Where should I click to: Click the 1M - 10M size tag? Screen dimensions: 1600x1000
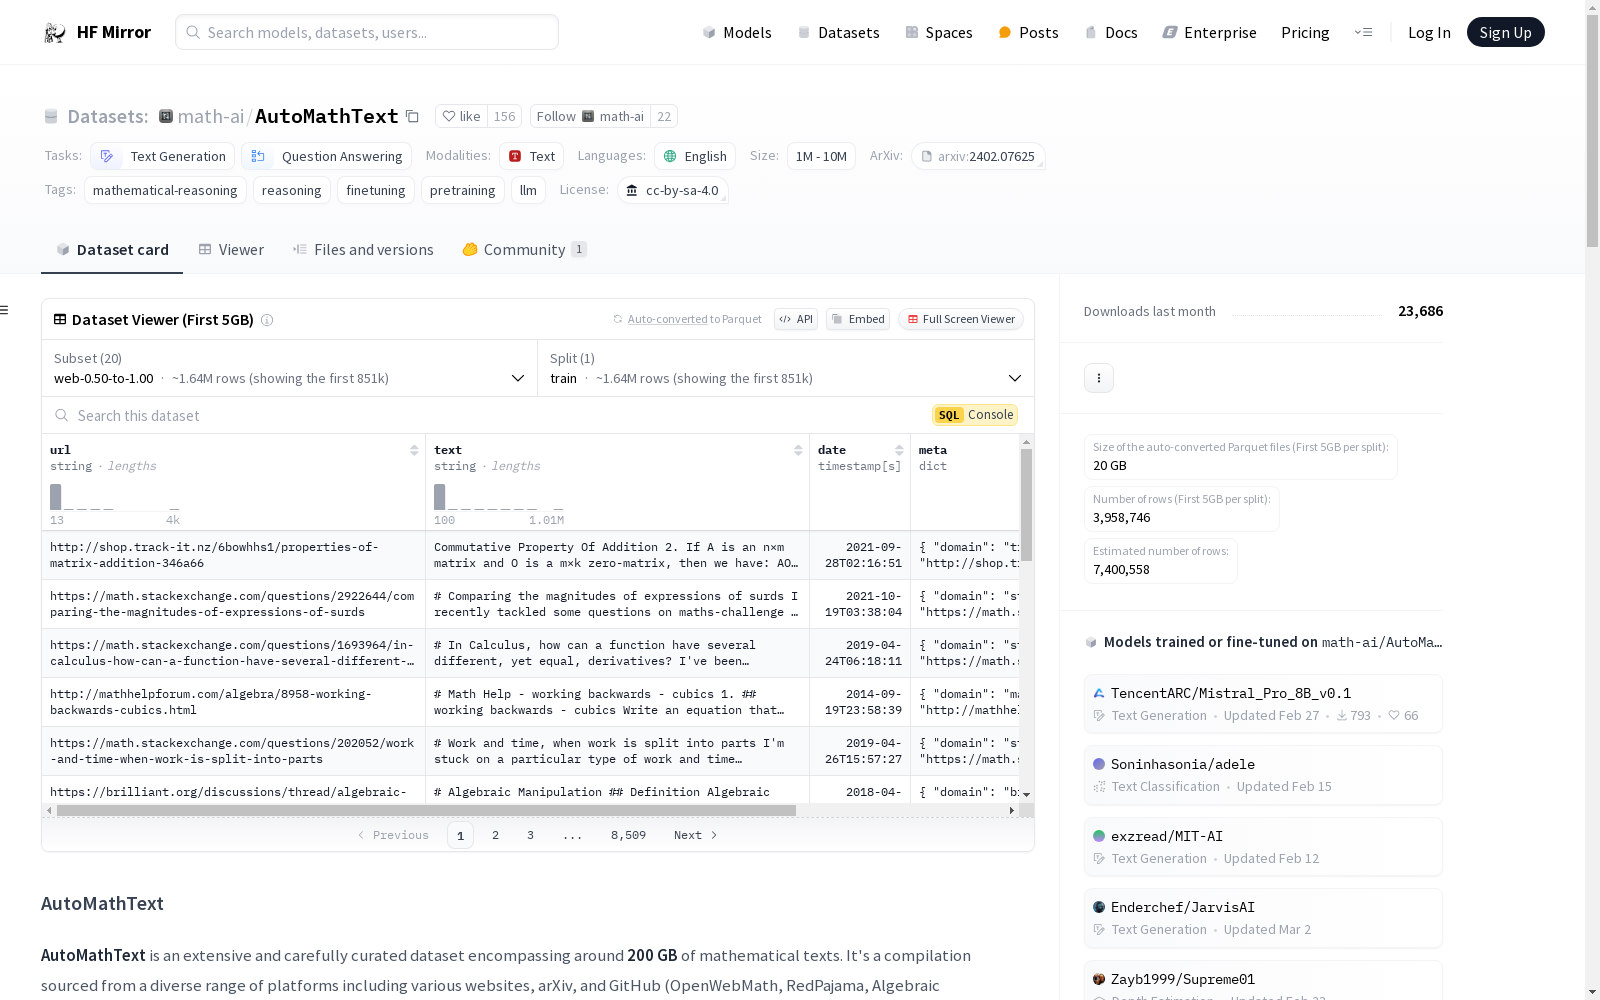tap(821, 156)
